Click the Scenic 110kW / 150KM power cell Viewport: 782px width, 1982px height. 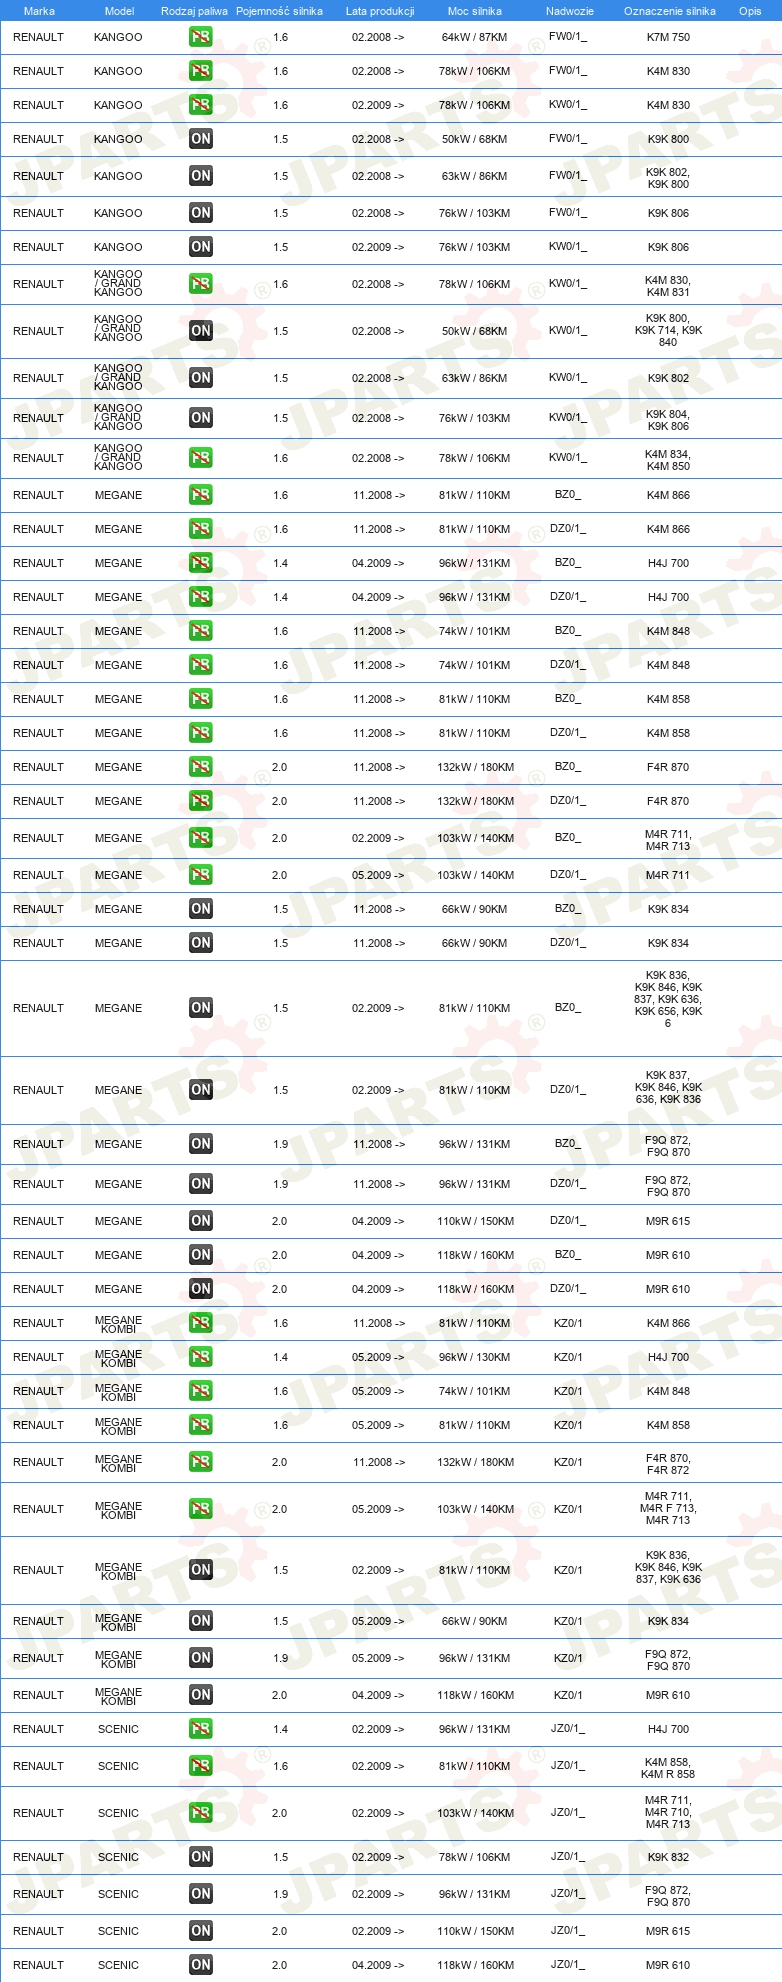tap(476, 1931)
